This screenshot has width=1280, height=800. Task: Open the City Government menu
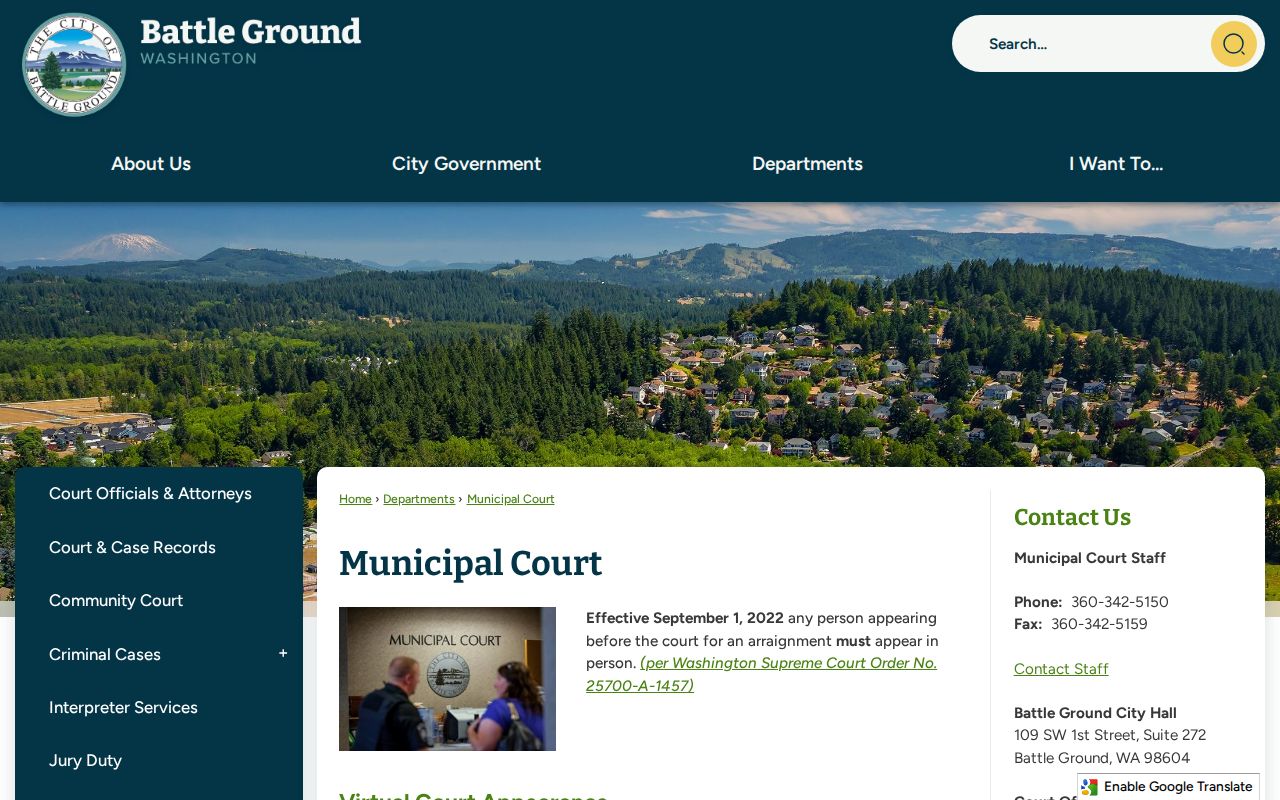[x=466, y=164]
